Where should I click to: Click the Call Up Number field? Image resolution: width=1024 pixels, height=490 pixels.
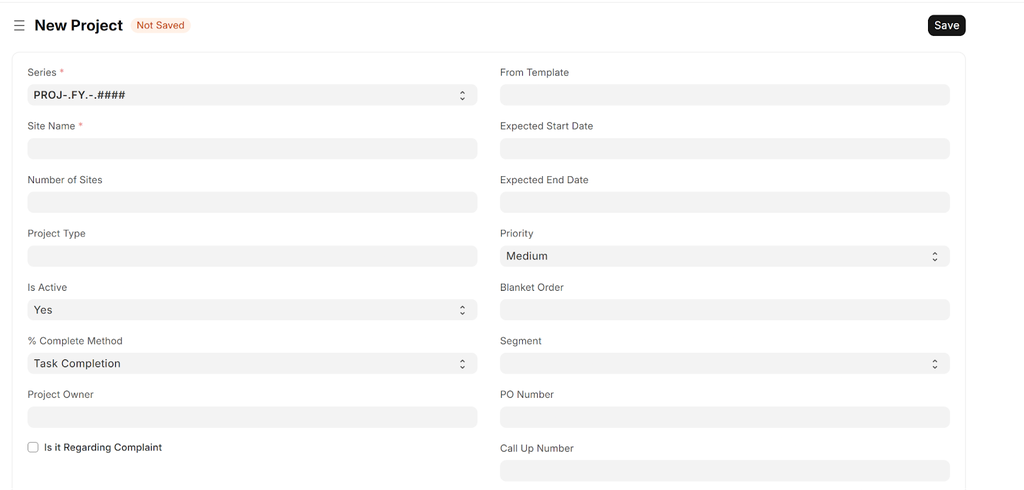tap(724, 470)
